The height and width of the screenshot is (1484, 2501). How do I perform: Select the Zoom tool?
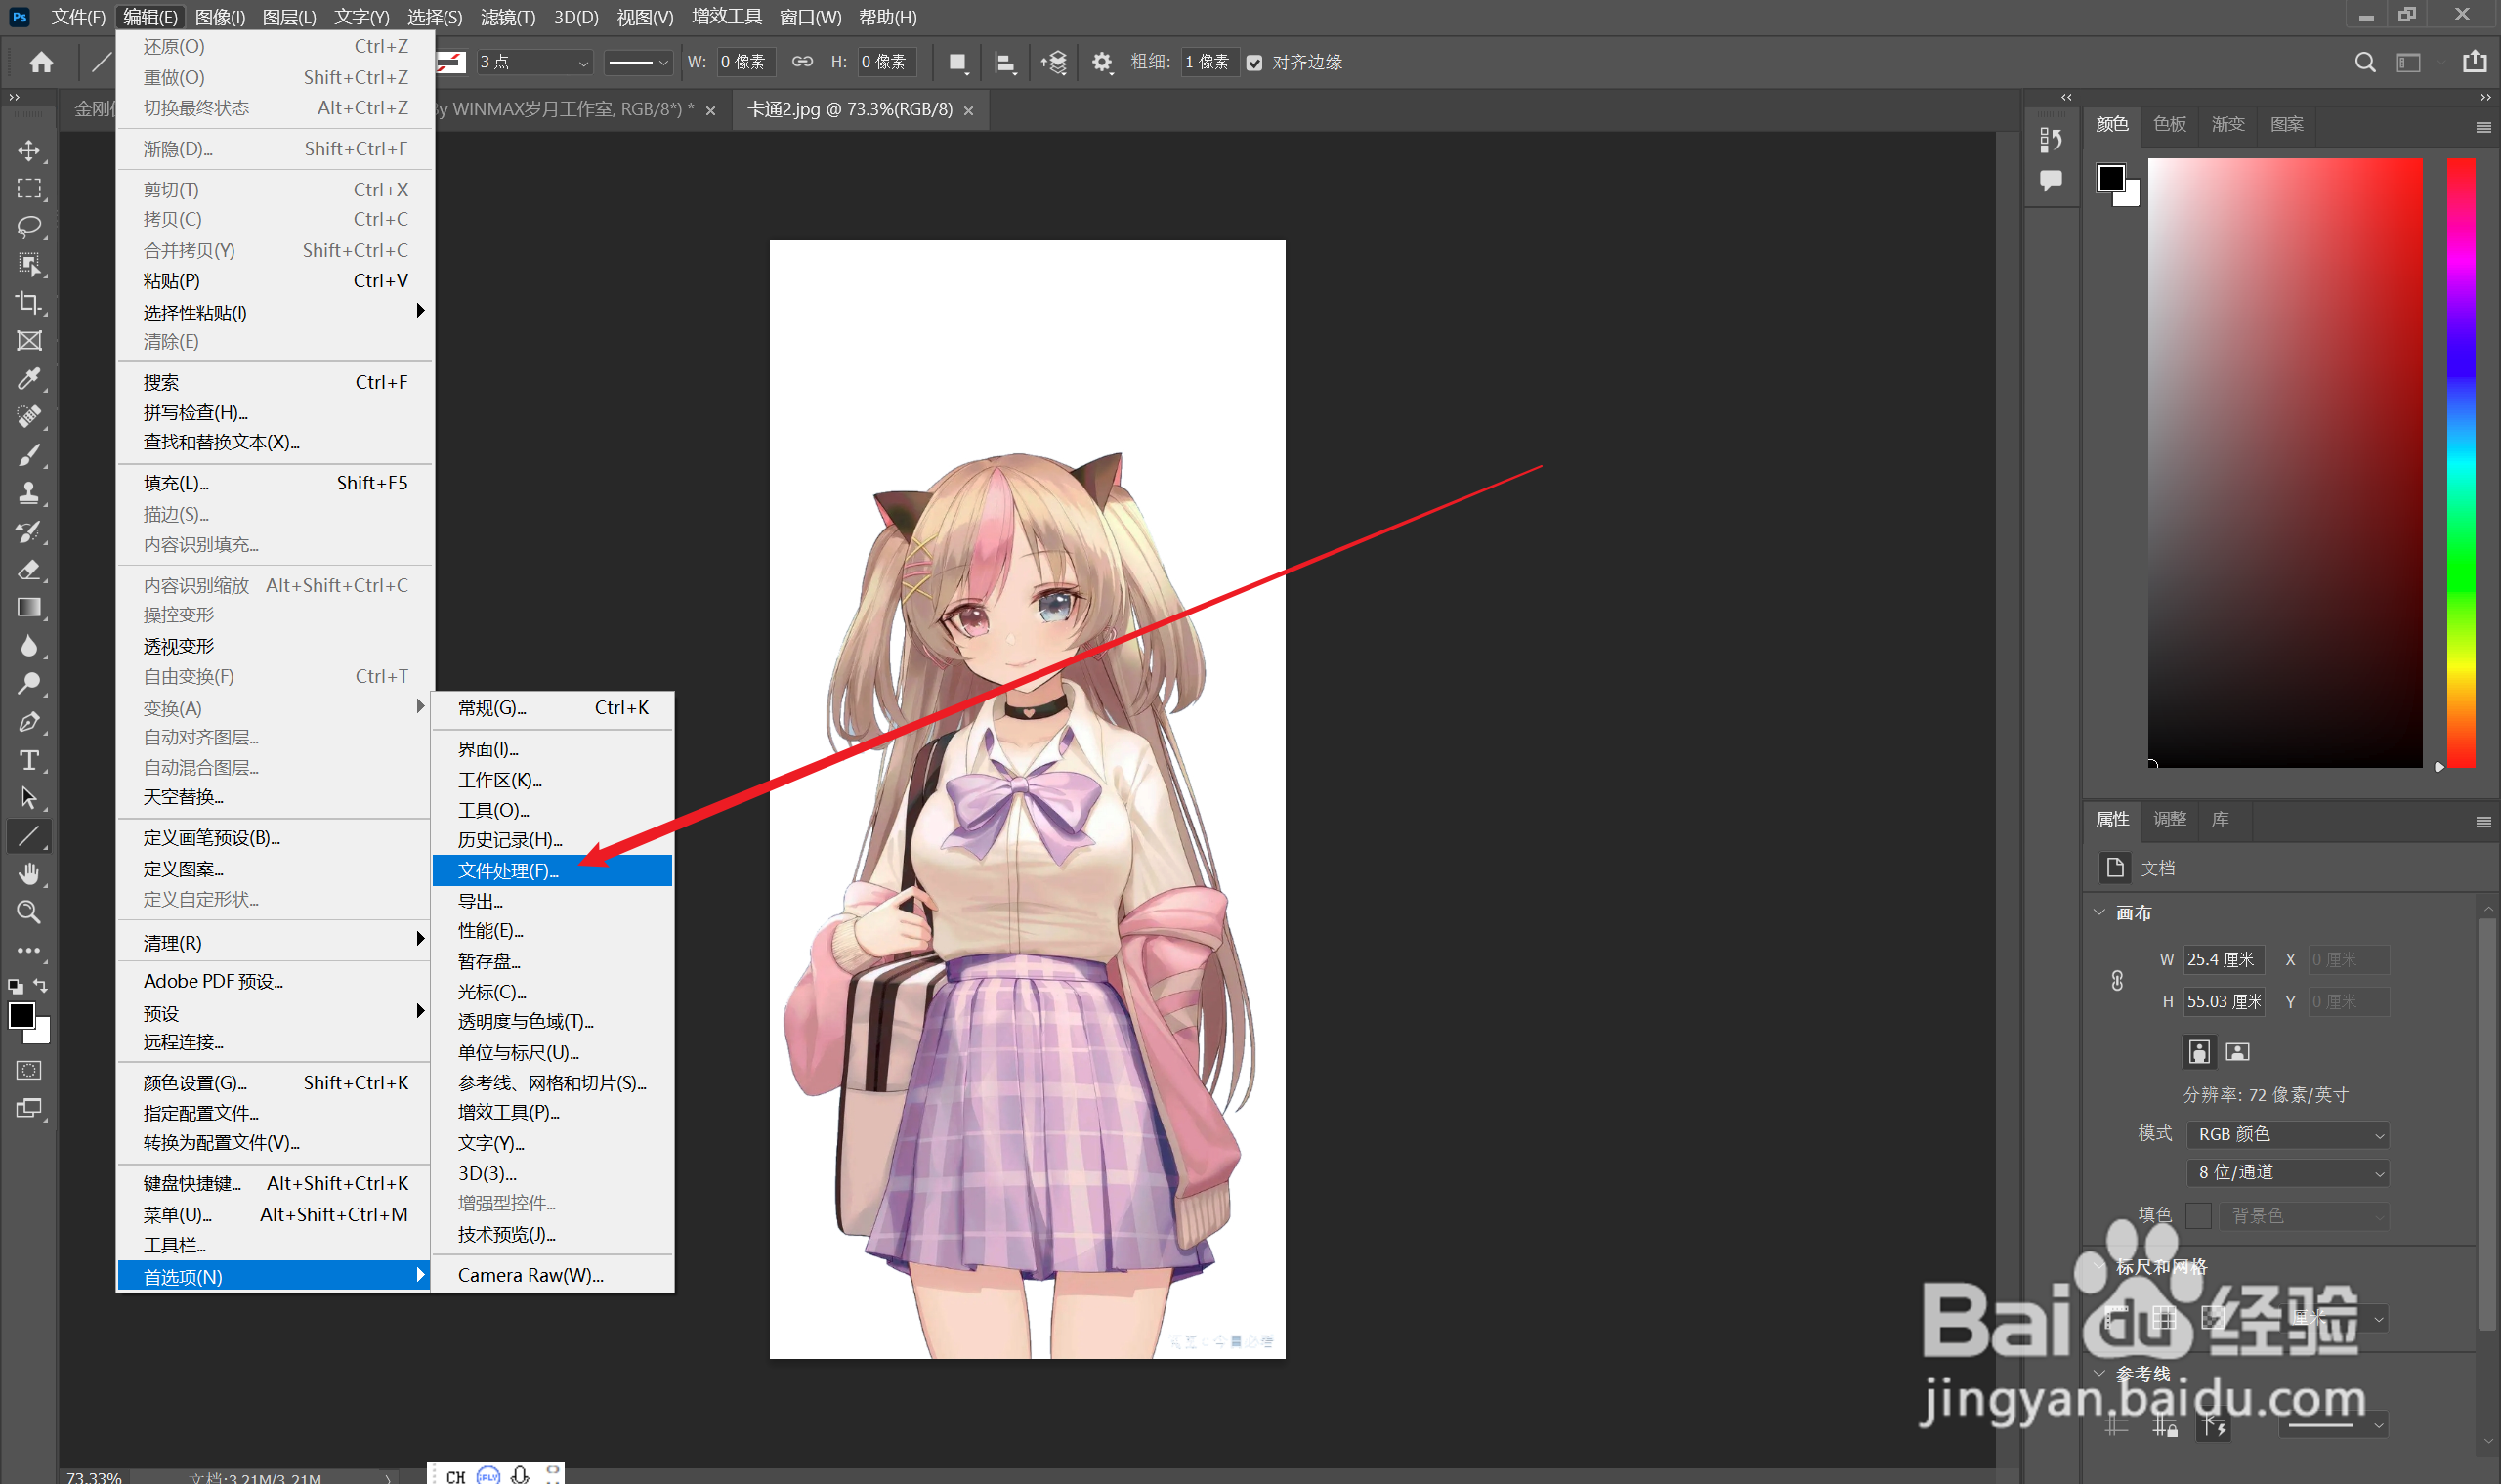tap(29, 912)
